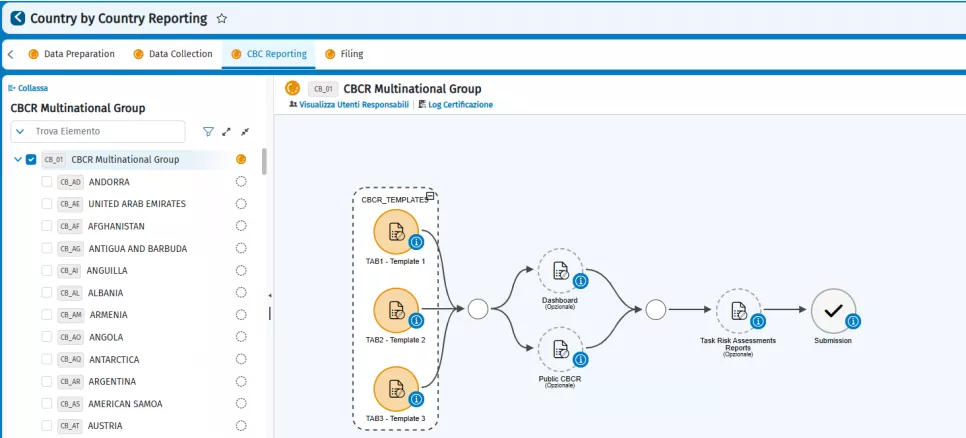Open the optional Dashboard node
The image size is (966, 438).
559,271
